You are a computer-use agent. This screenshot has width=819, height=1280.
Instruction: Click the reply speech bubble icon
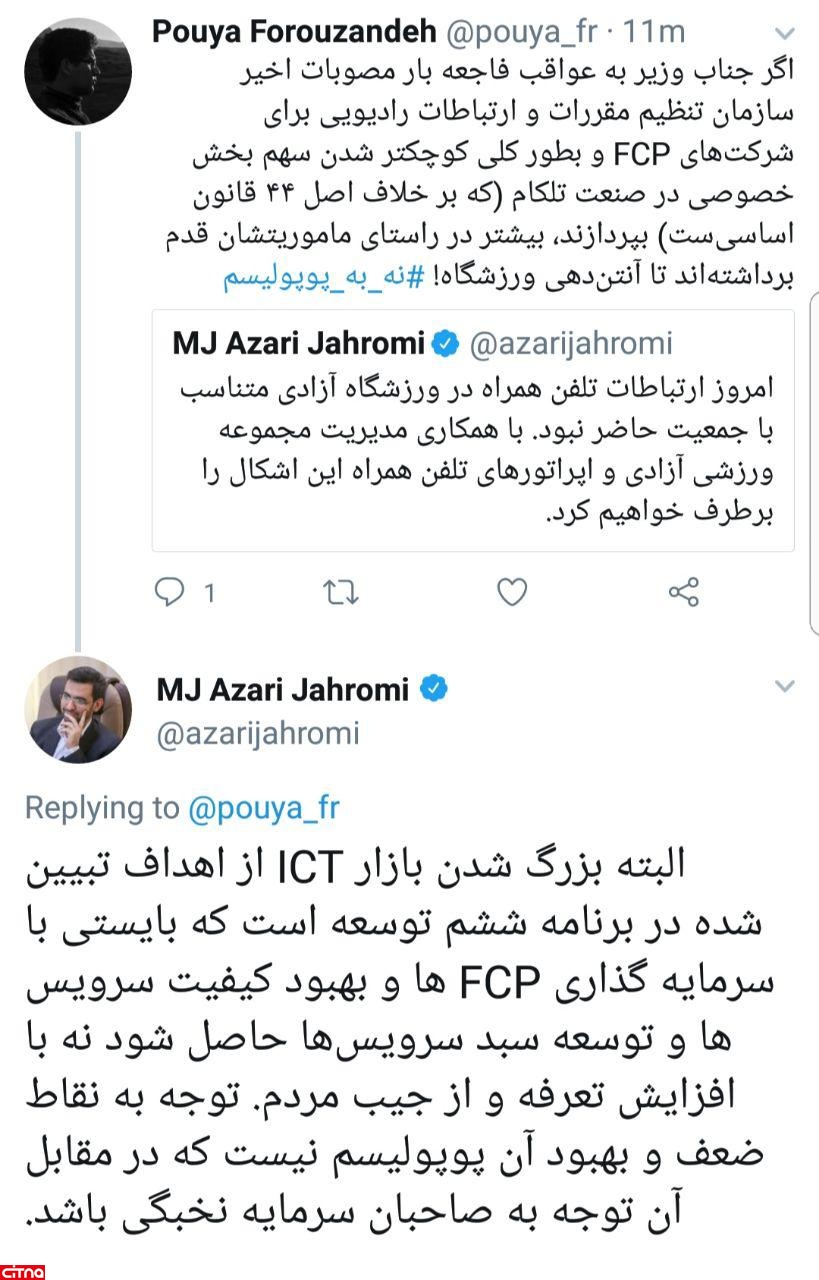pyautogui.click(x=170, y=592)
